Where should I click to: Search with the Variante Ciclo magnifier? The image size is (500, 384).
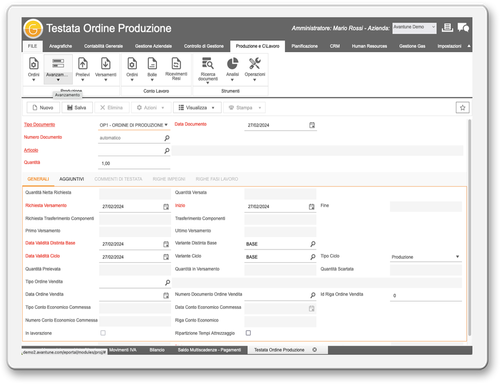point(312,257)
